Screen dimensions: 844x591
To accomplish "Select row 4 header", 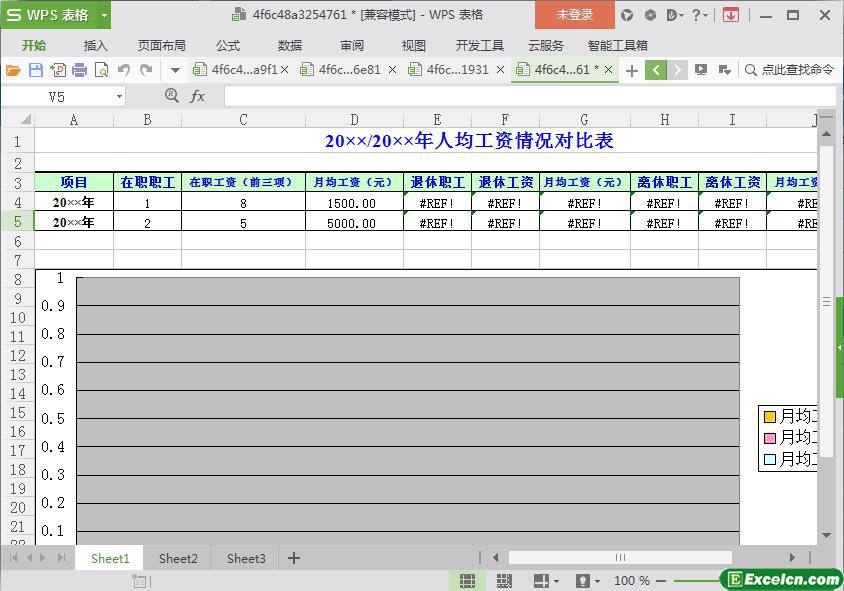I will (x=18, y=202).
